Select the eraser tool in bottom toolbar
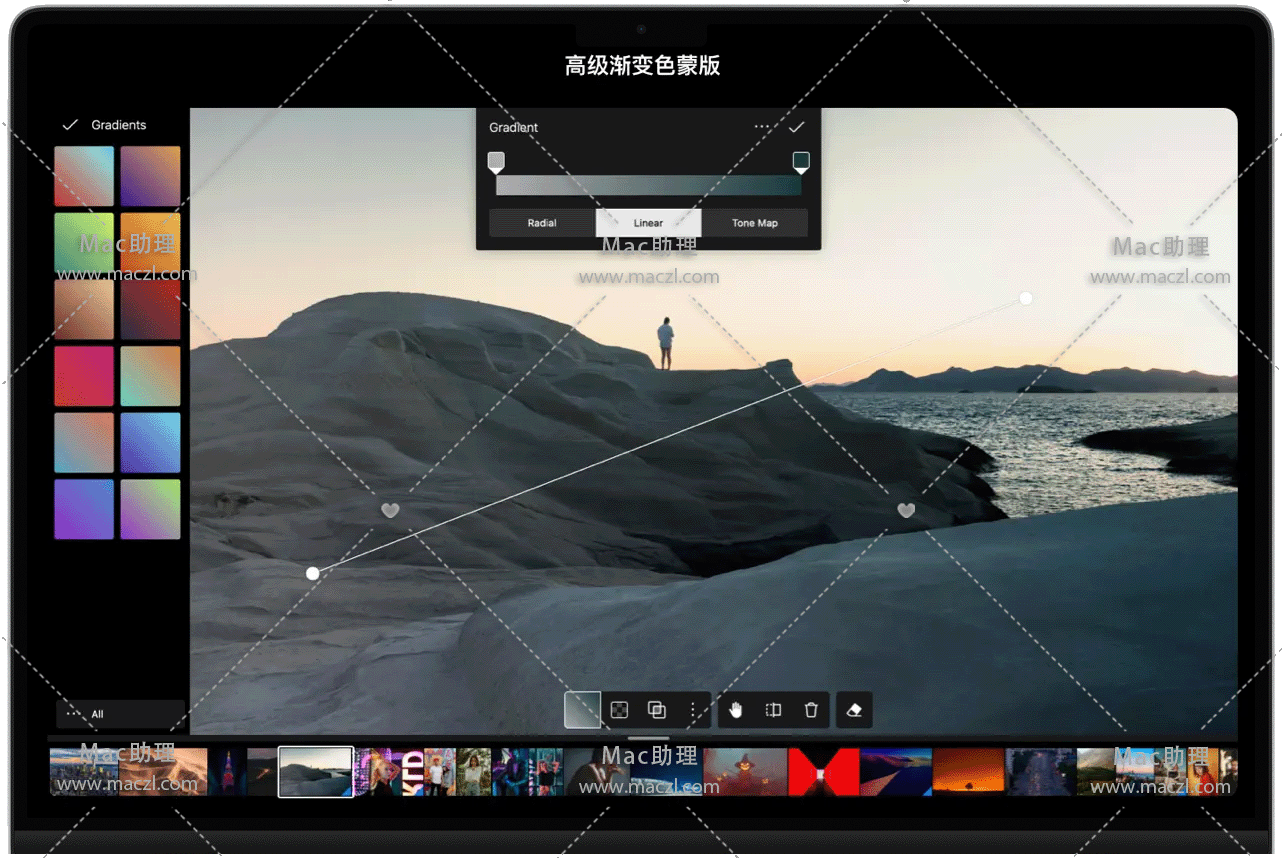Image resolution: width=1282 pixels, height=858 pixels. point(854,710)
